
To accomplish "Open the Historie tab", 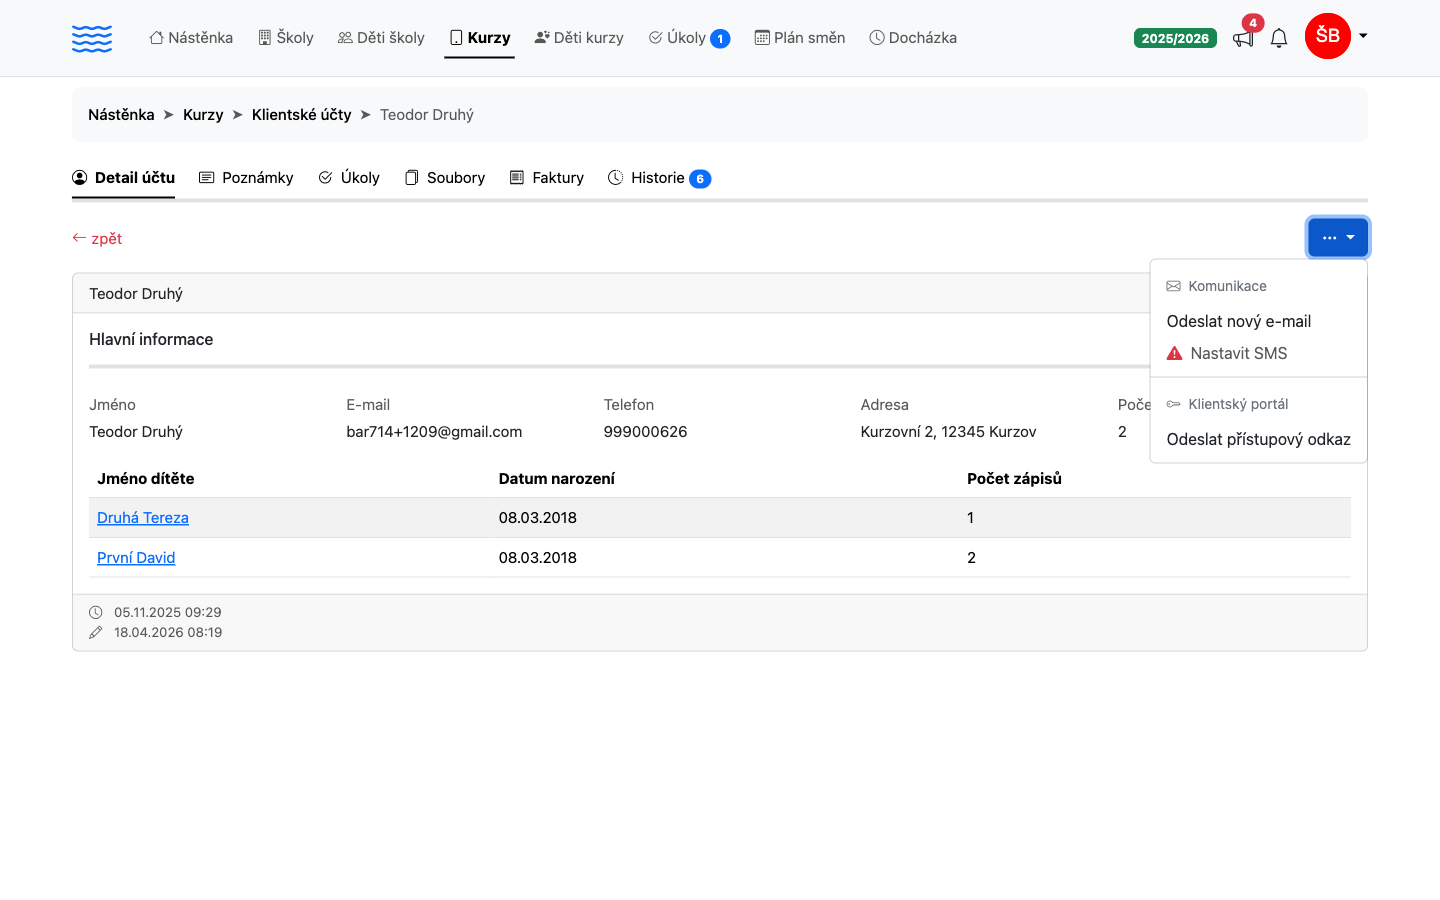I will pyautogui.click(x=659, y=178).
